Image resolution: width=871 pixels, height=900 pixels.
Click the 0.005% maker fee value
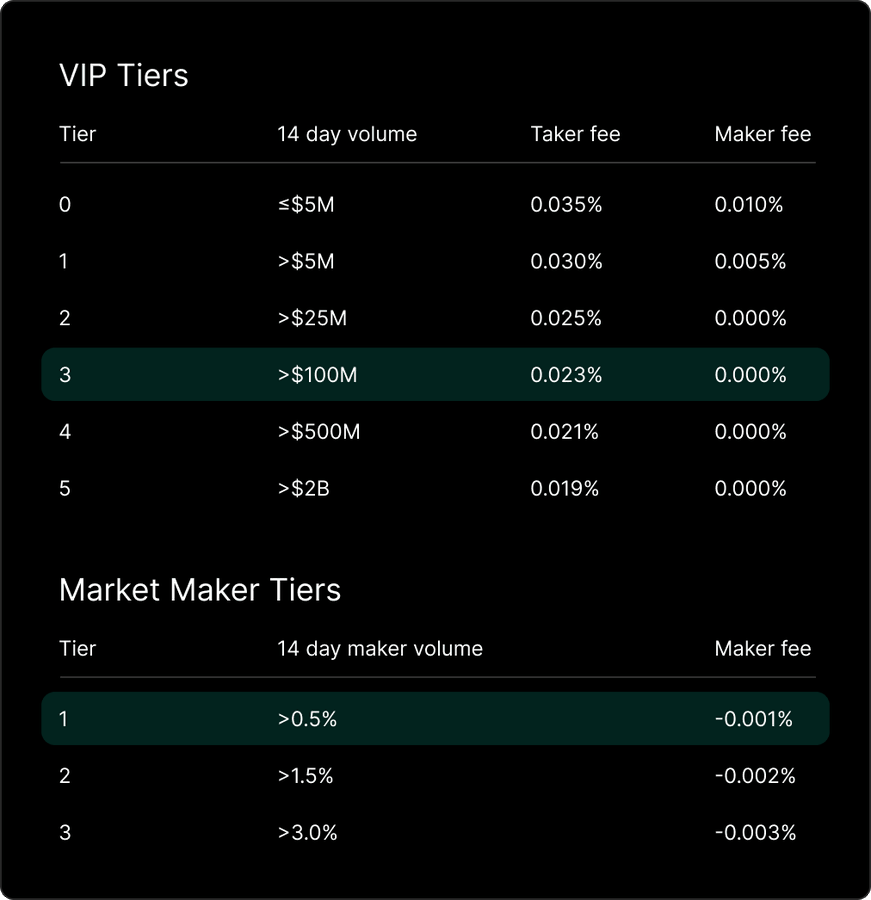(x=750, y=262)
